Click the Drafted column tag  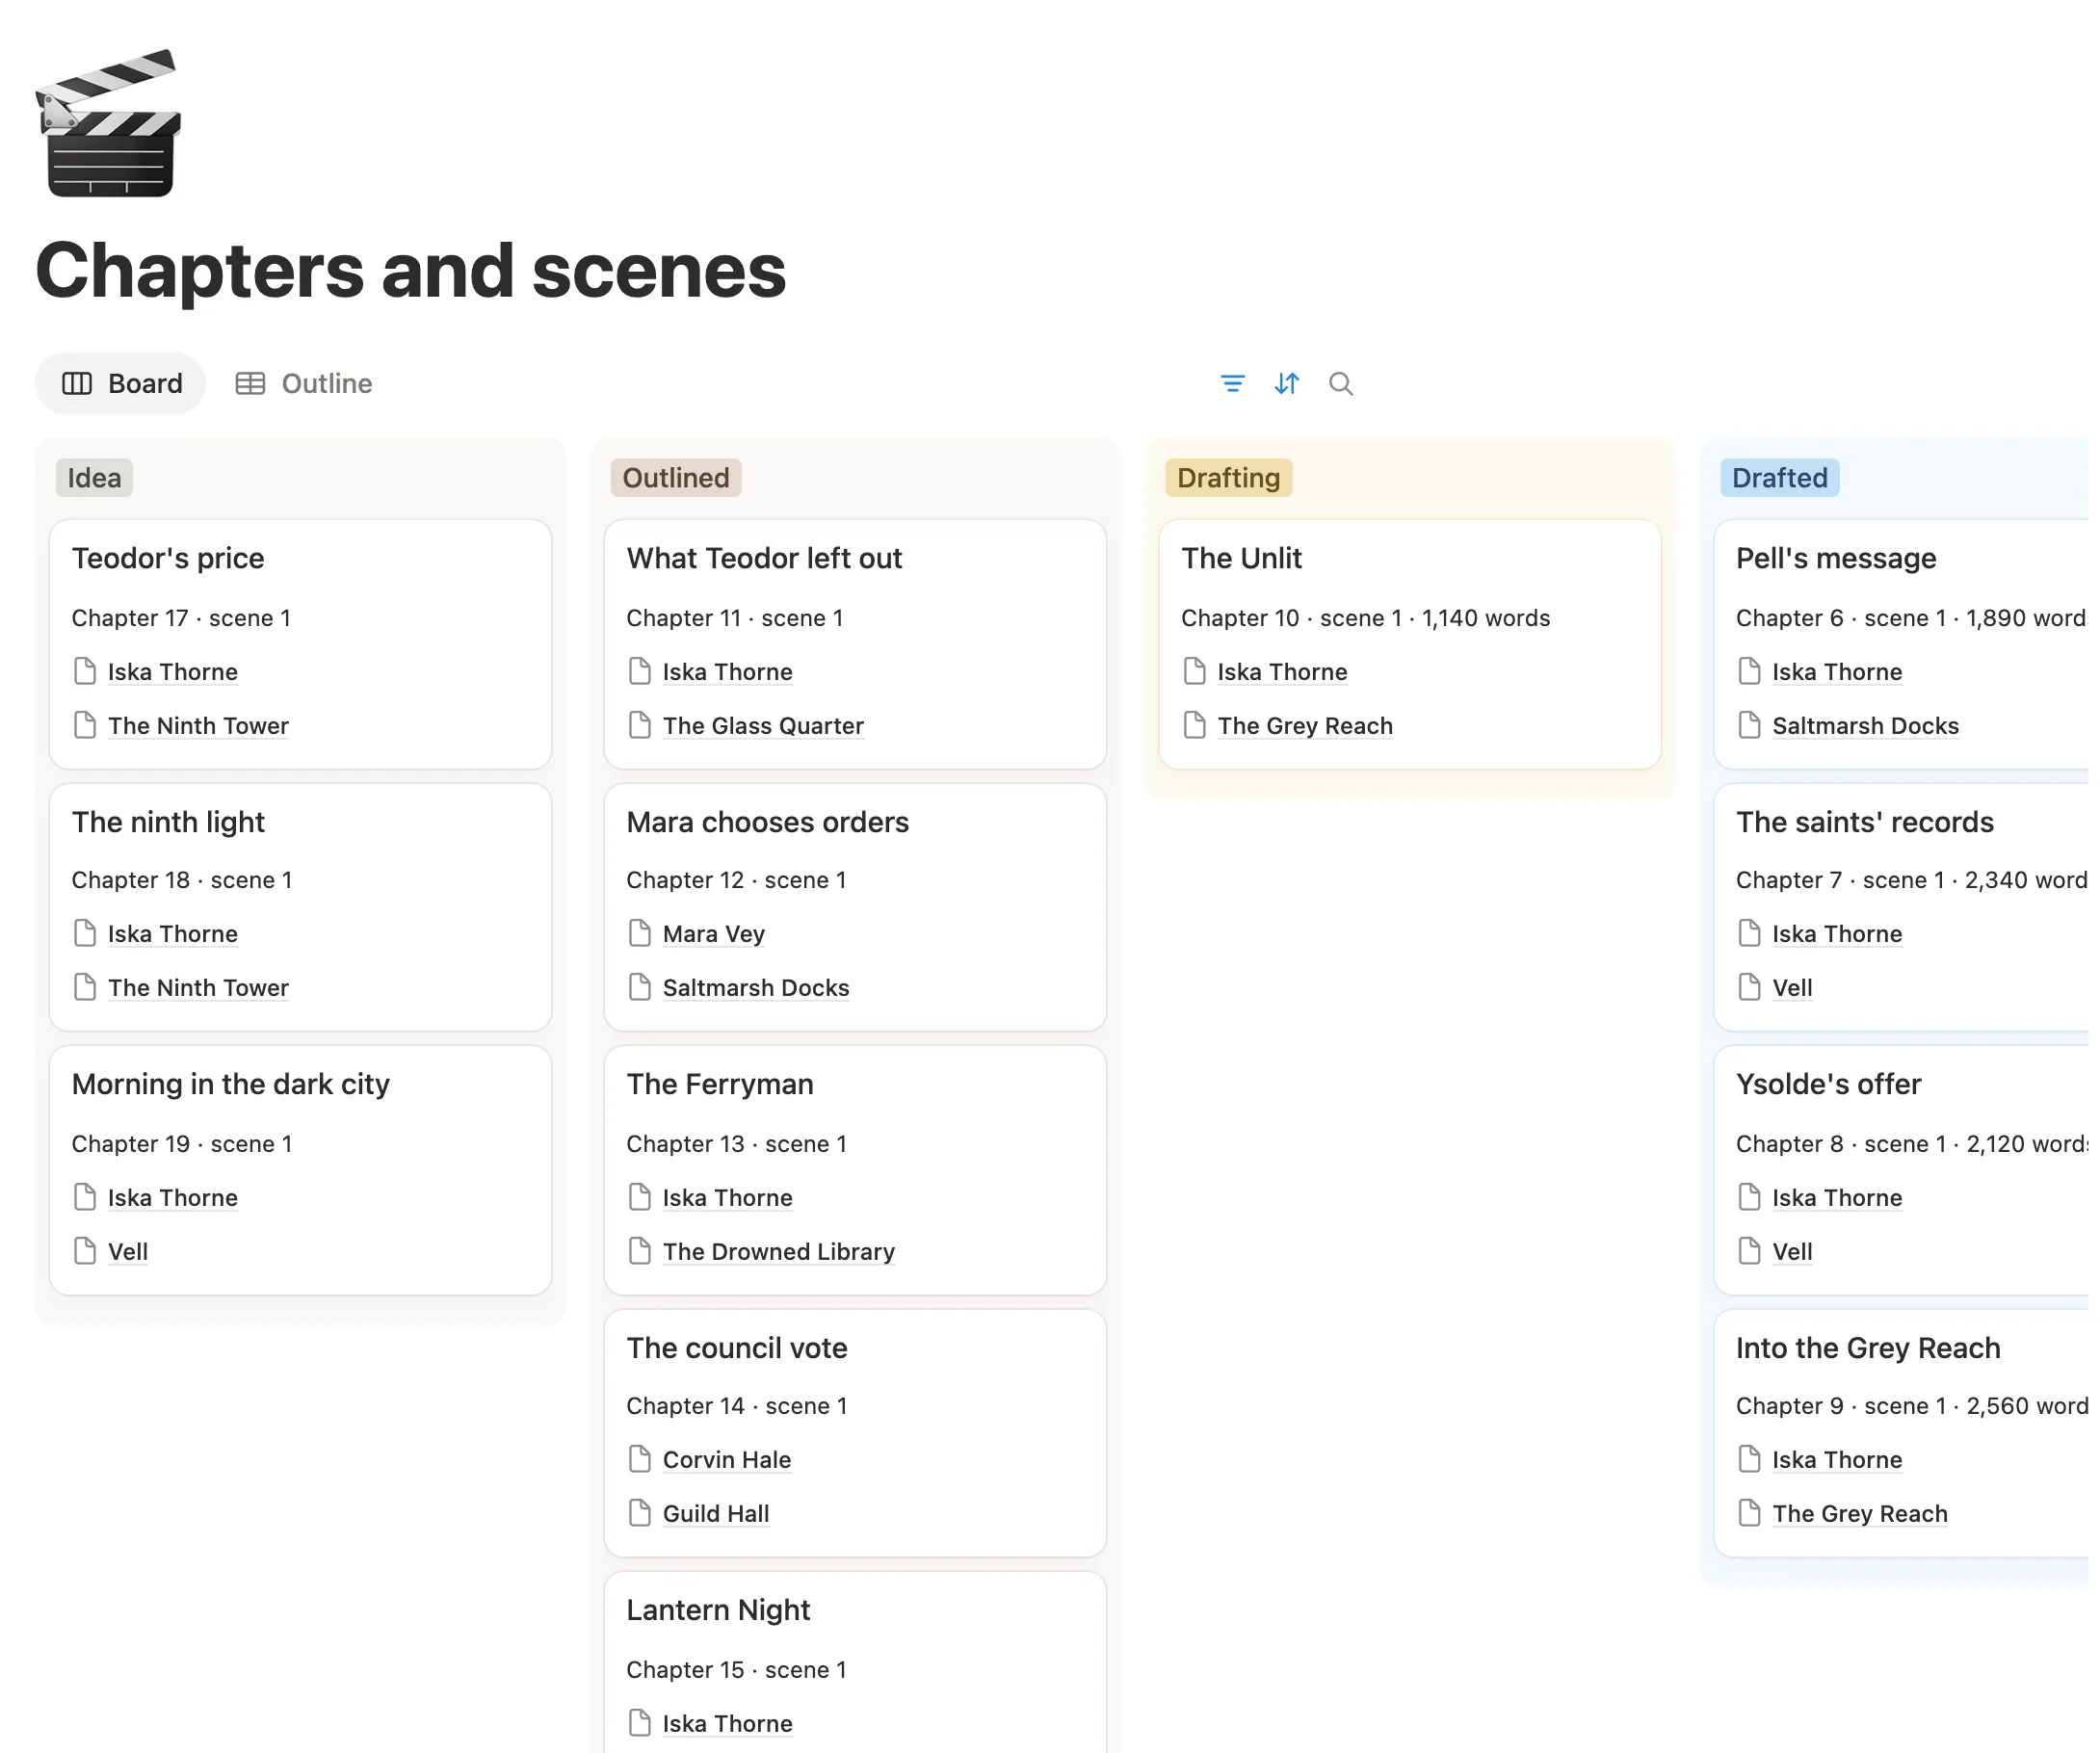(x=1779, y=478)
